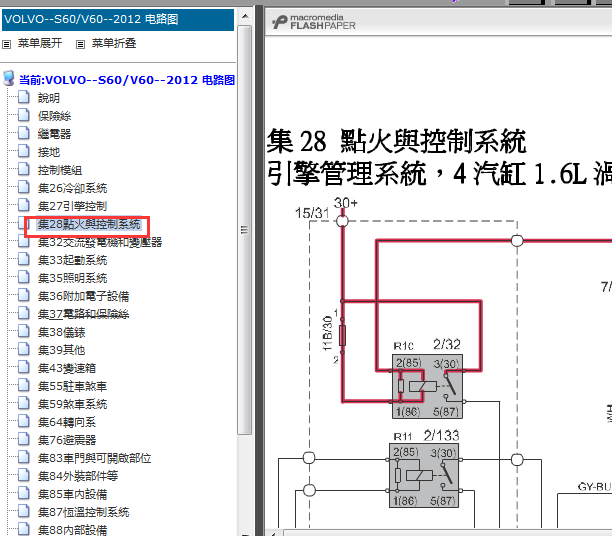Open 集33起動系統 in the tree
The image size is (612, 536).
[72, 260]
